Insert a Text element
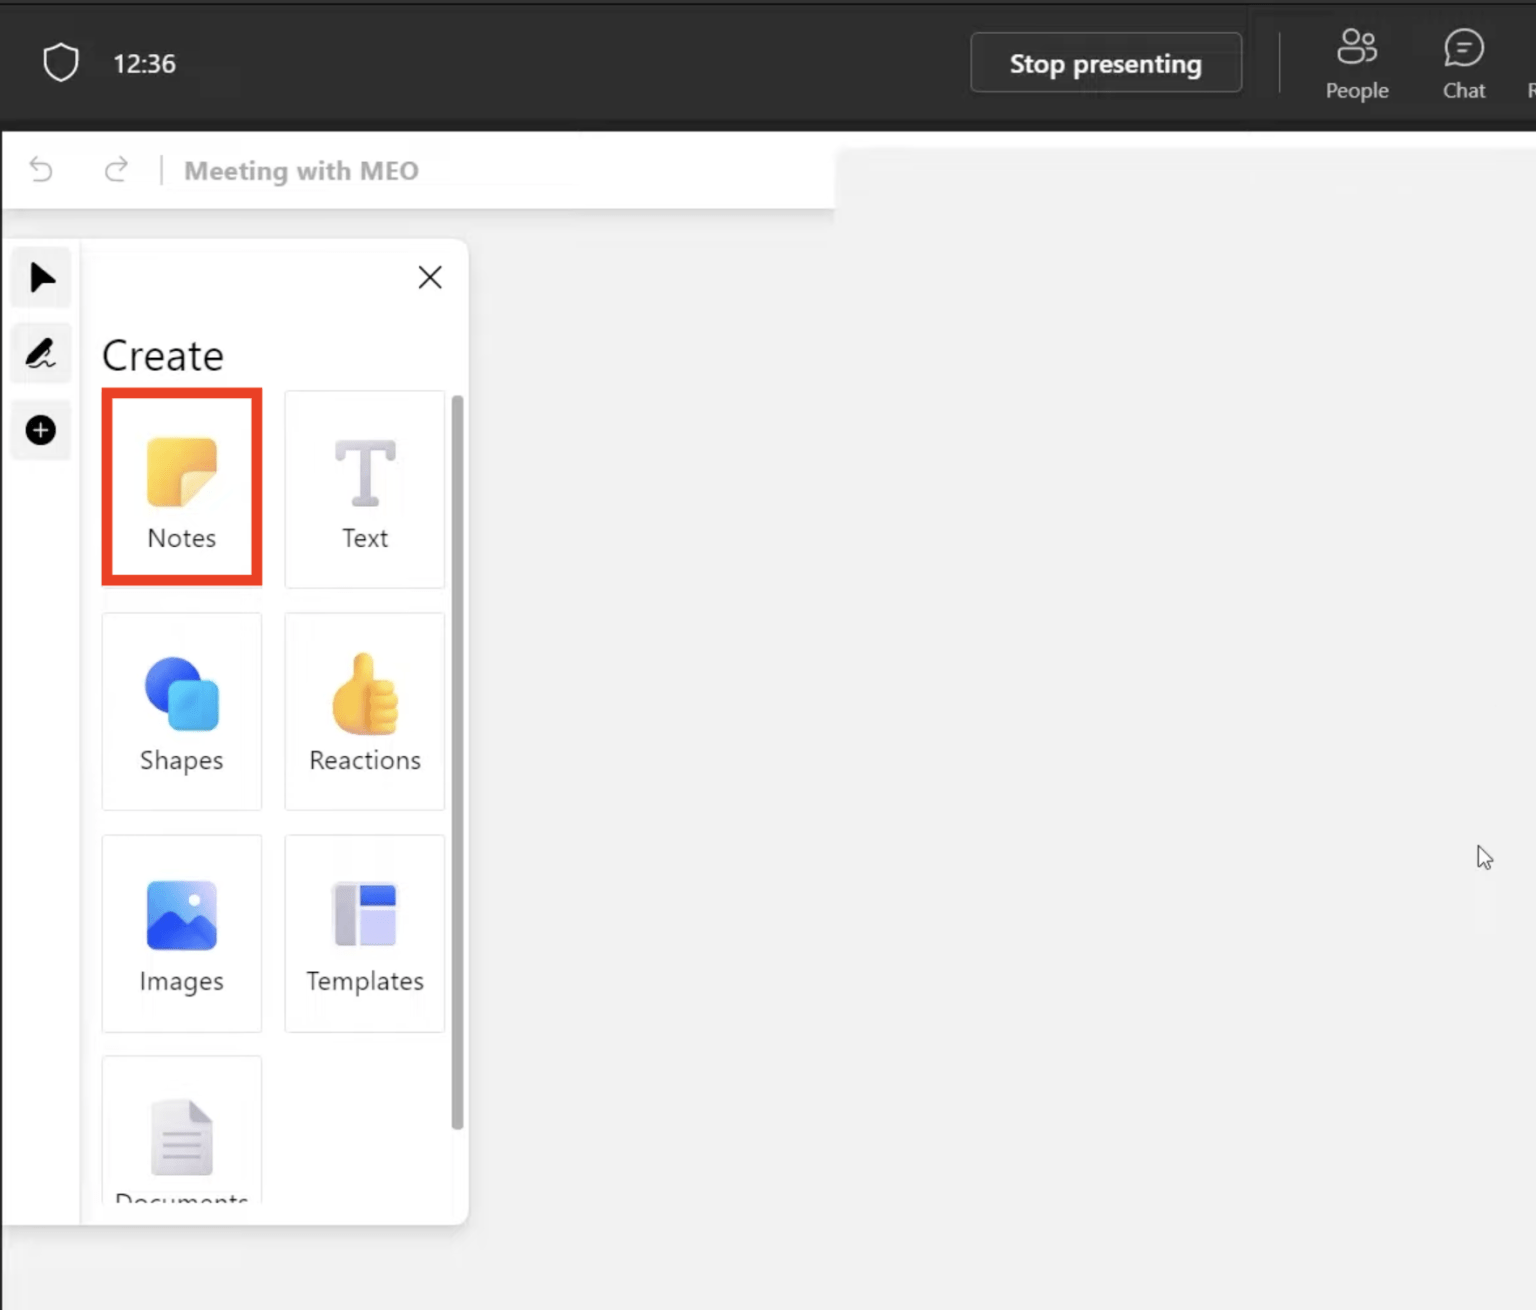The image size is (1536, 1310). [x=364, y=489]
